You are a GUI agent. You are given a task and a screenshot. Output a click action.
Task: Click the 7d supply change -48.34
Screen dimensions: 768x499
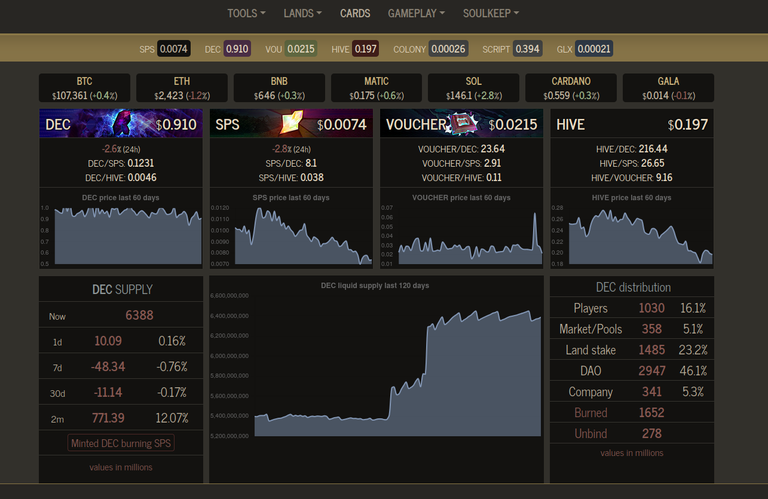coord(108,367)
